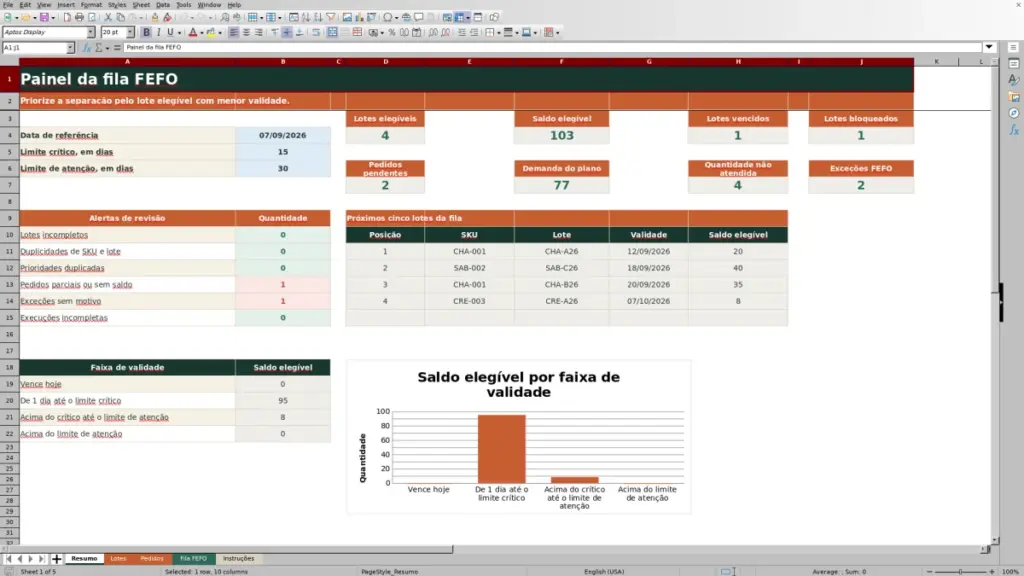Insert a chart using the chart icon
This screenshot has width=1024, height=576.
pyautogui.click(x=359, y=18)
